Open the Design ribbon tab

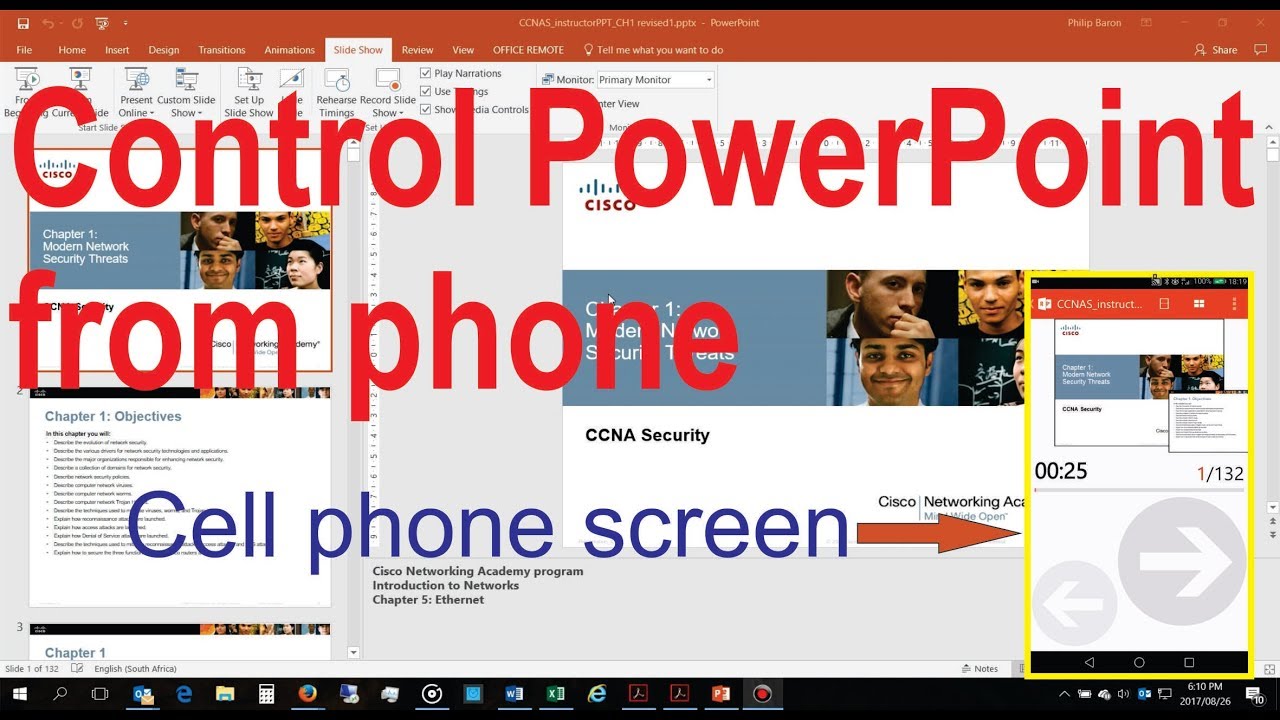(x=164, y=50)
